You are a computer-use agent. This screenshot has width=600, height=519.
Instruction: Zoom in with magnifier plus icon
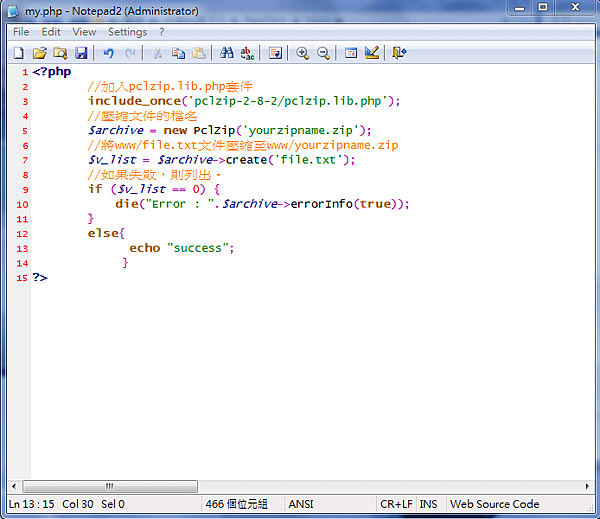(303, 53)
